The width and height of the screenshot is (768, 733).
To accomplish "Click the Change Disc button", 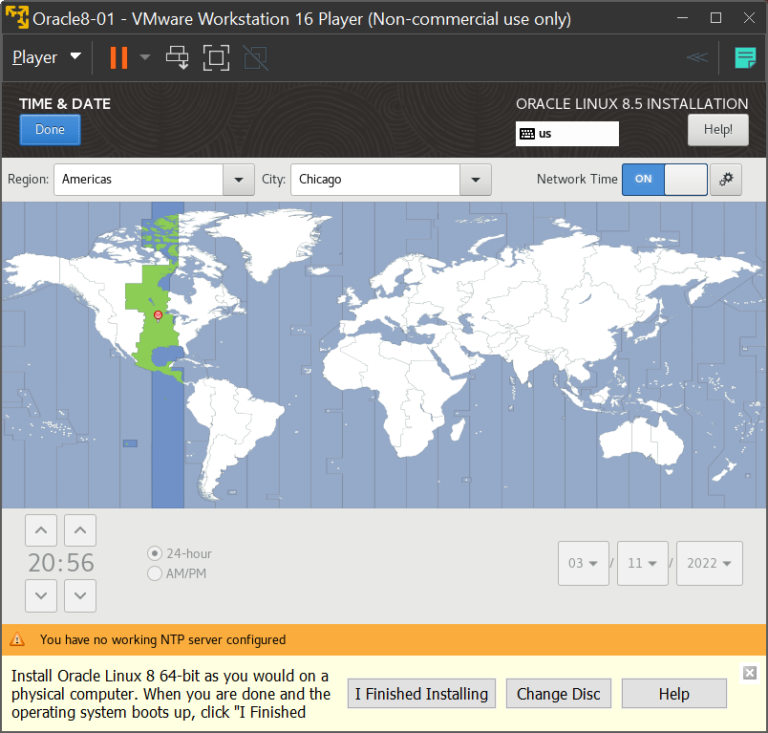I will tap(558, 694).
